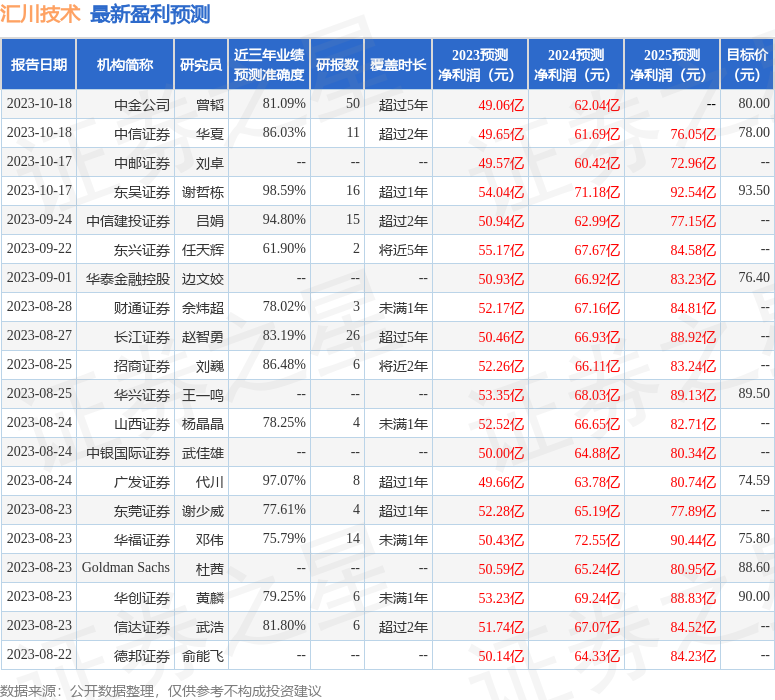Click target price 88.60

[754, 568]
